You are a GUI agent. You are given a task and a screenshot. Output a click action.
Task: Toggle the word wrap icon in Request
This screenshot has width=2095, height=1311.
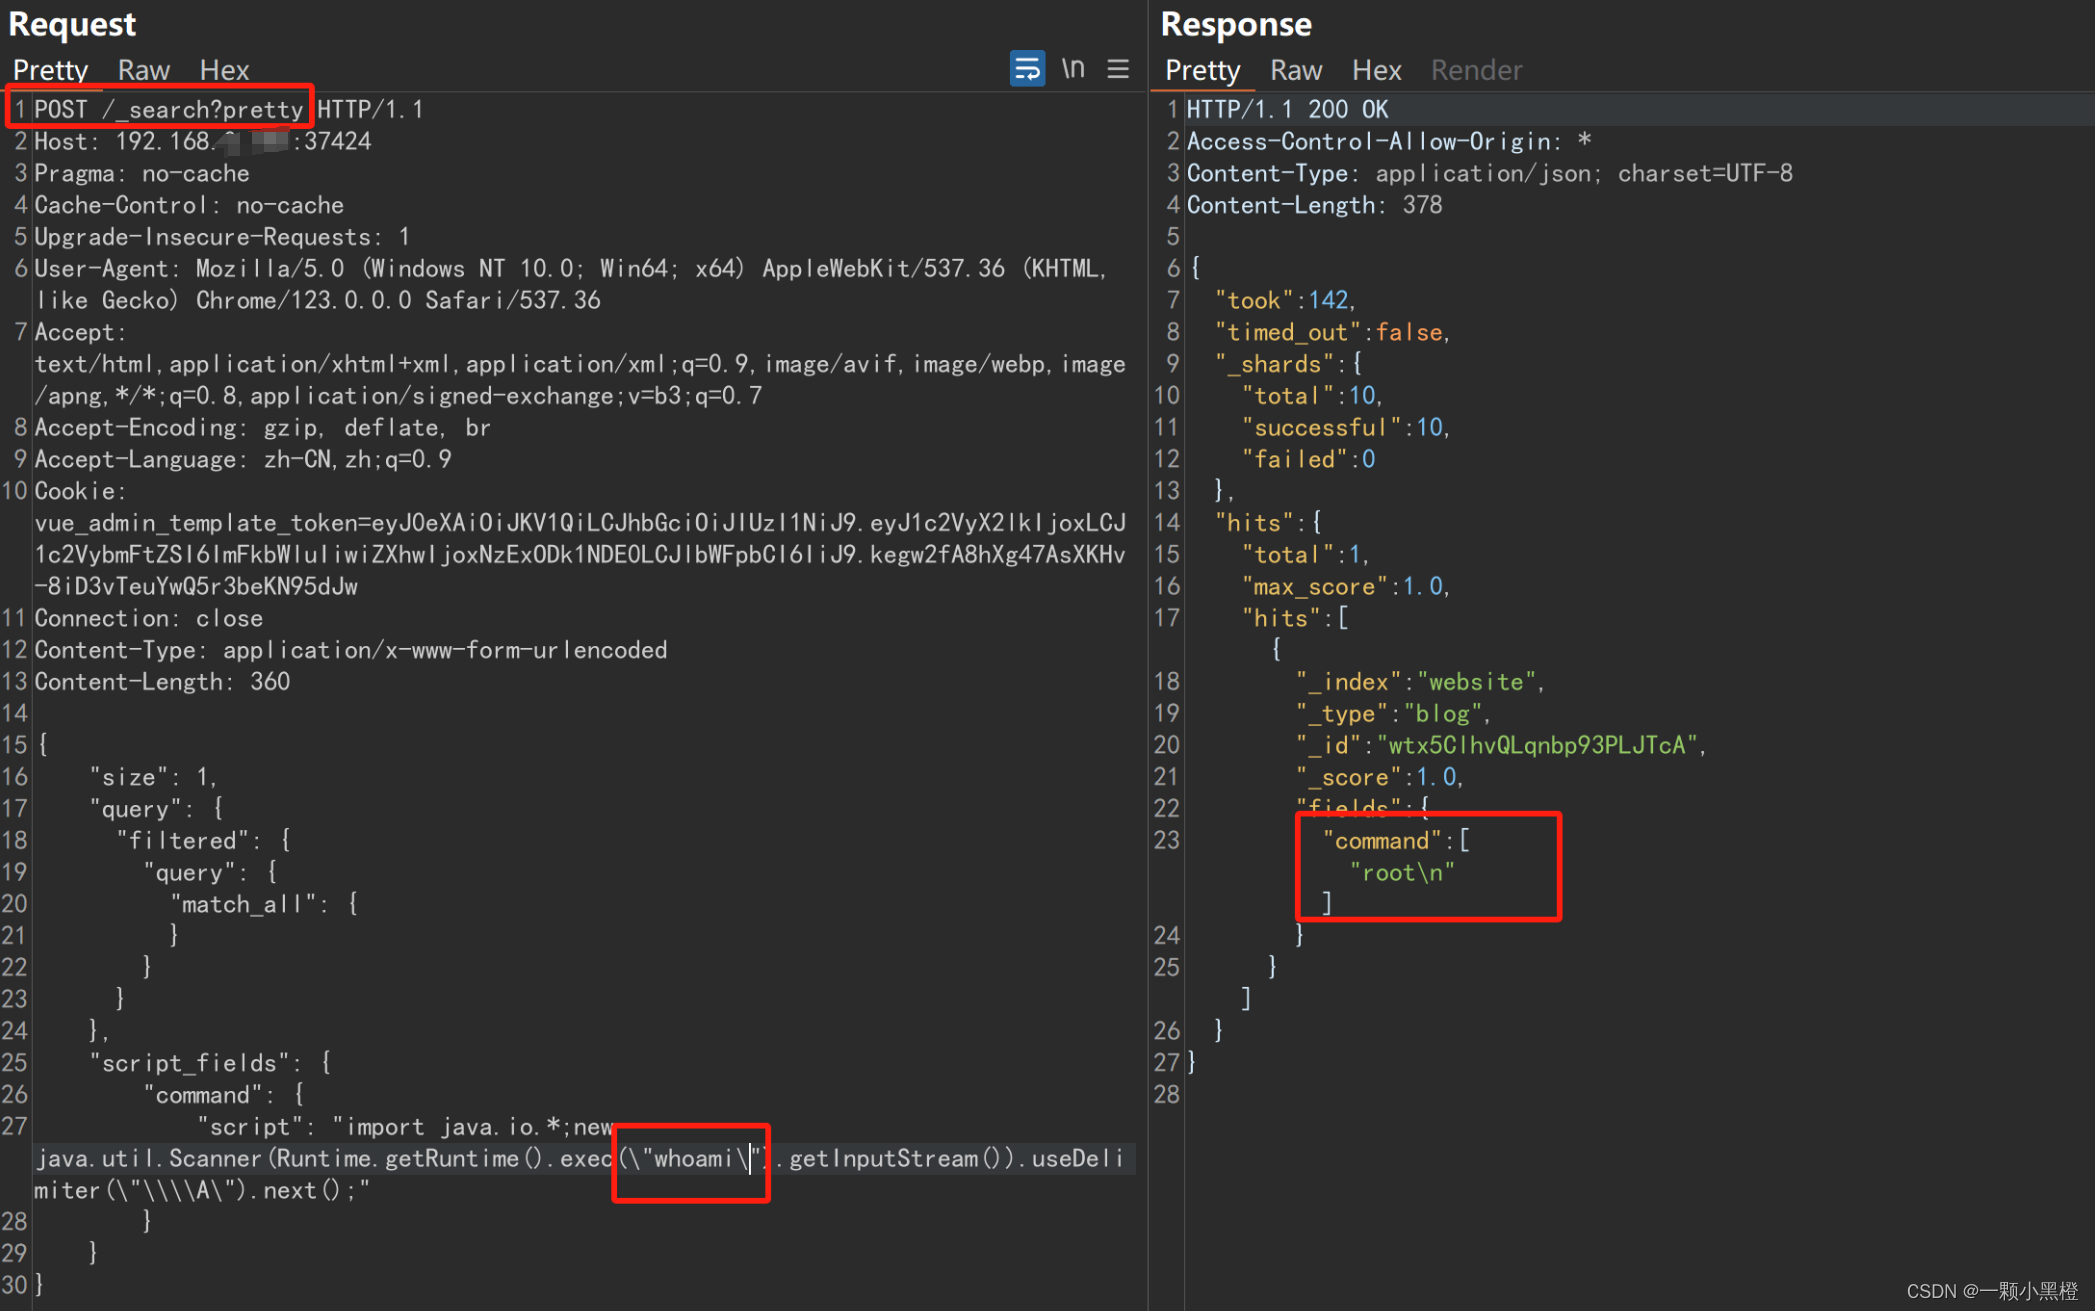coord(1026,69)
